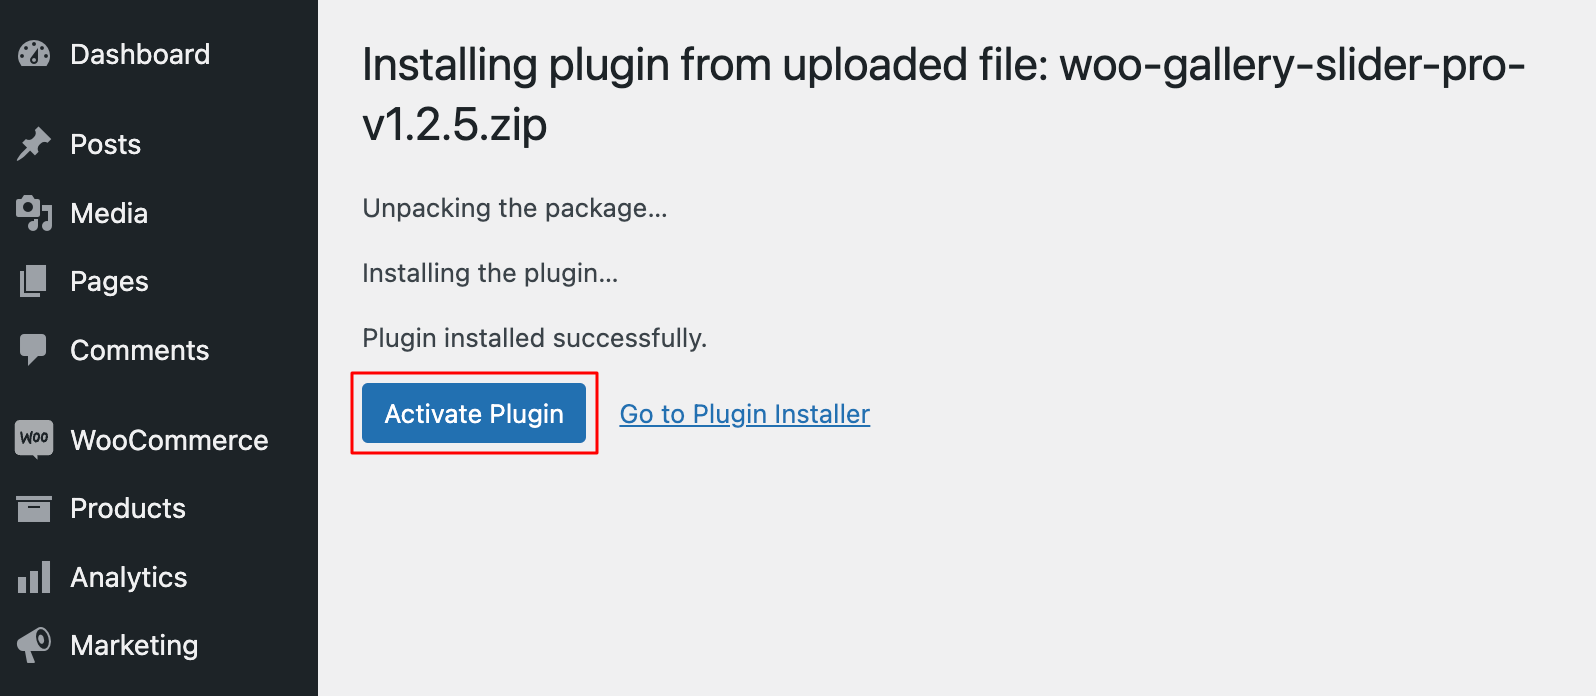1596x696 pixels.
Task: Go to Posts in sidebar
Action: click(x=105, y=144)
